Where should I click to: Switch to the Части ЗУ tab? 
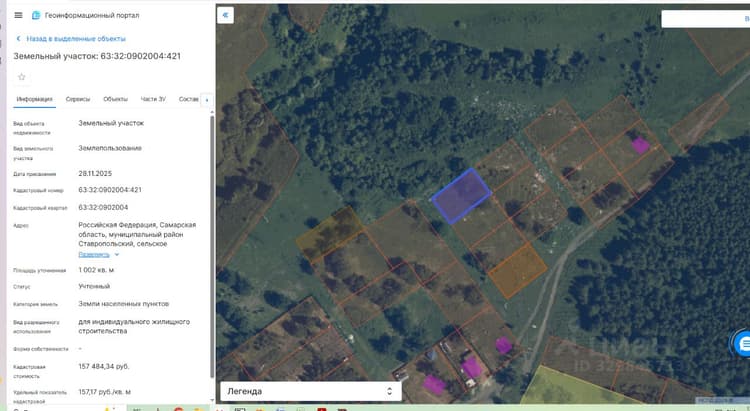(153, 99)
